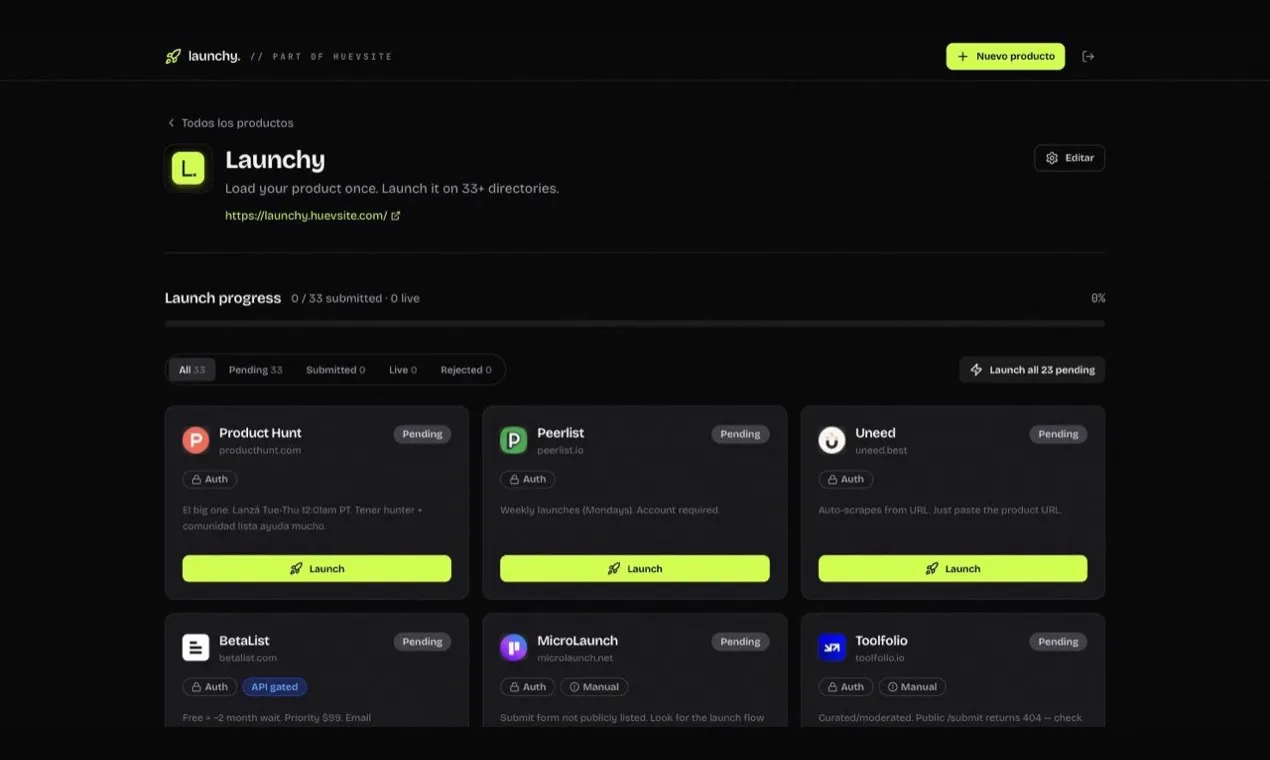Click the Auth tag on MicroLaunch card
The image size is (1270, 760).
pyautogui.click(x=528, y=687)
